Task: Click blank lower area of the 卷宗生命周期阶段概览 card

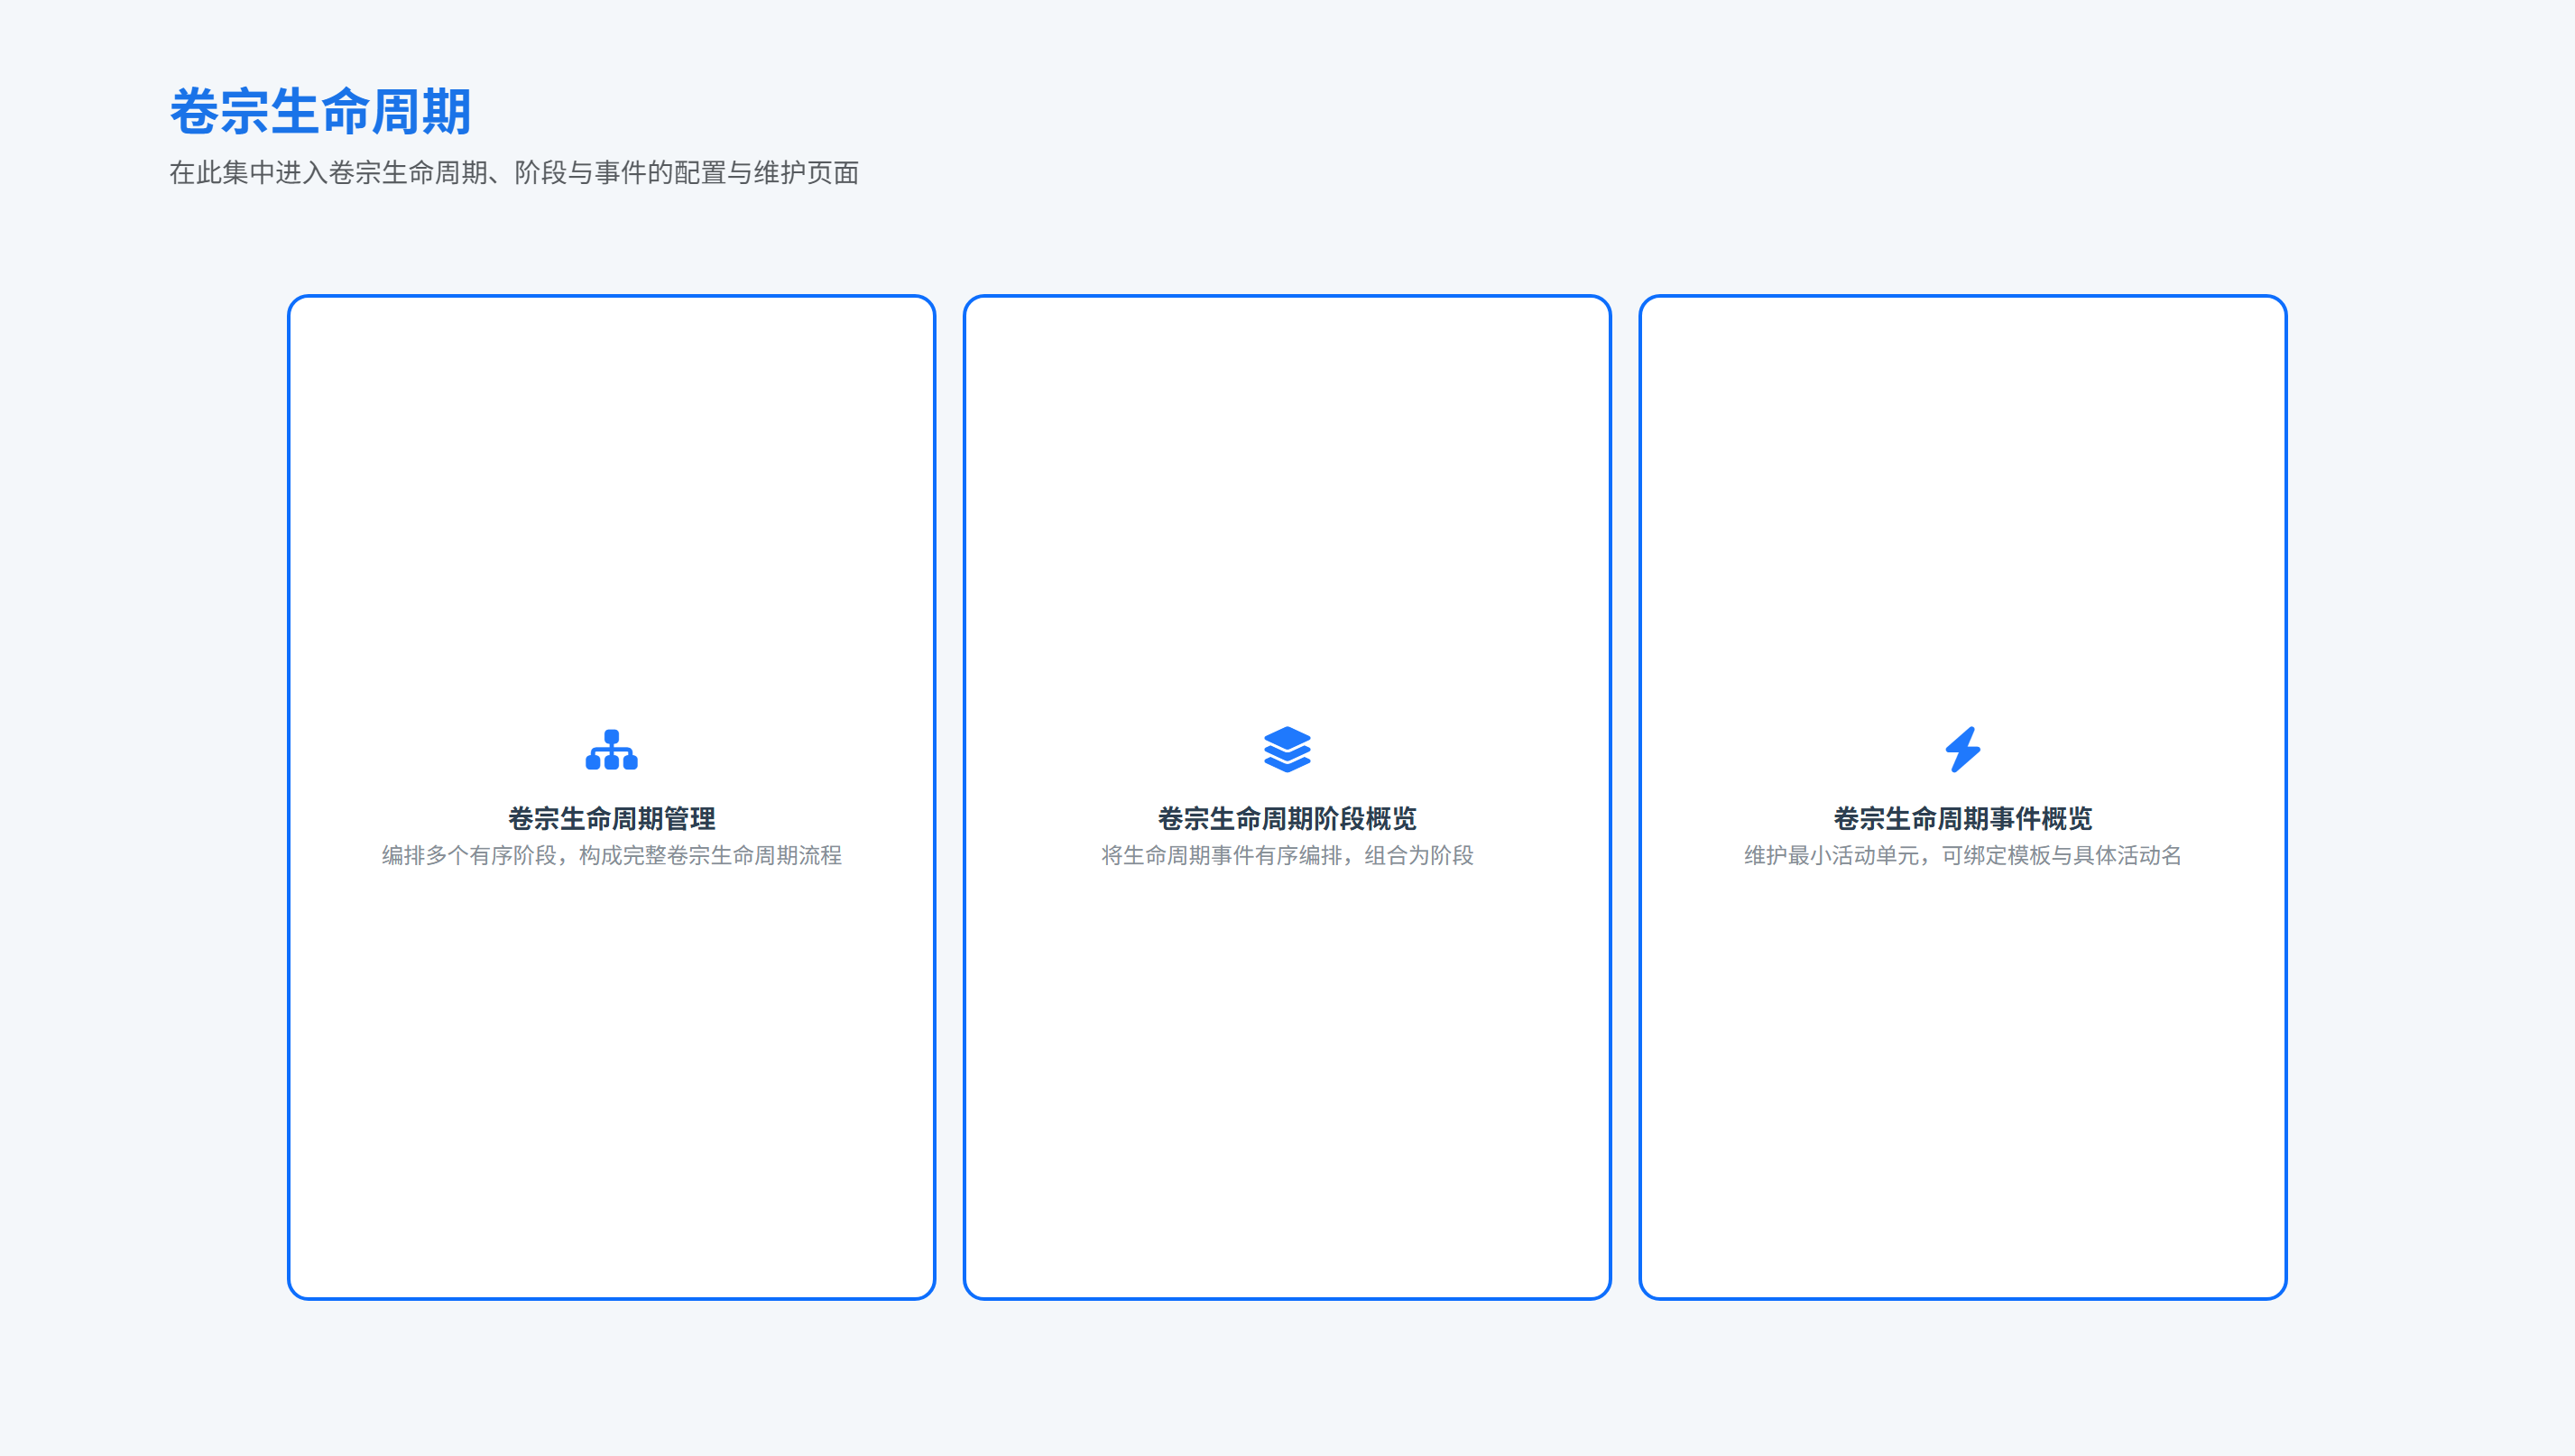Action: 1287,1100
